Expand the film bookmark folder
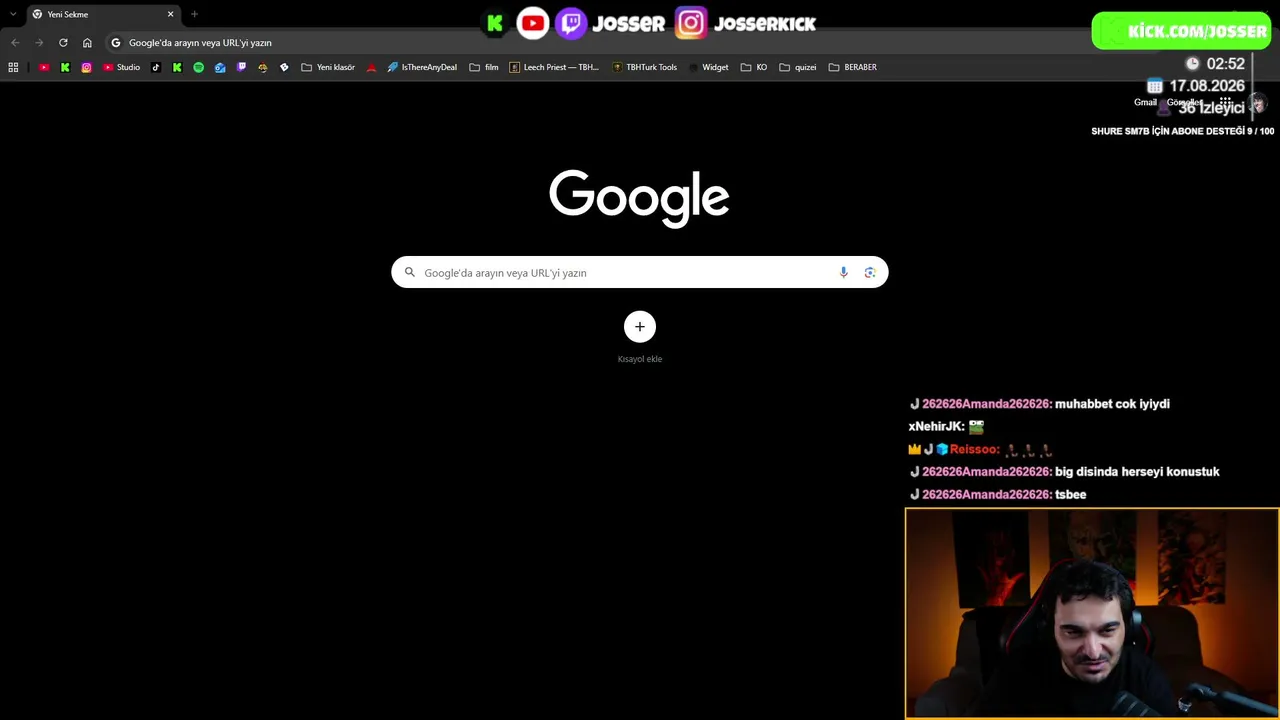This screenshot has height=720, width=1280. coord(484,67)
